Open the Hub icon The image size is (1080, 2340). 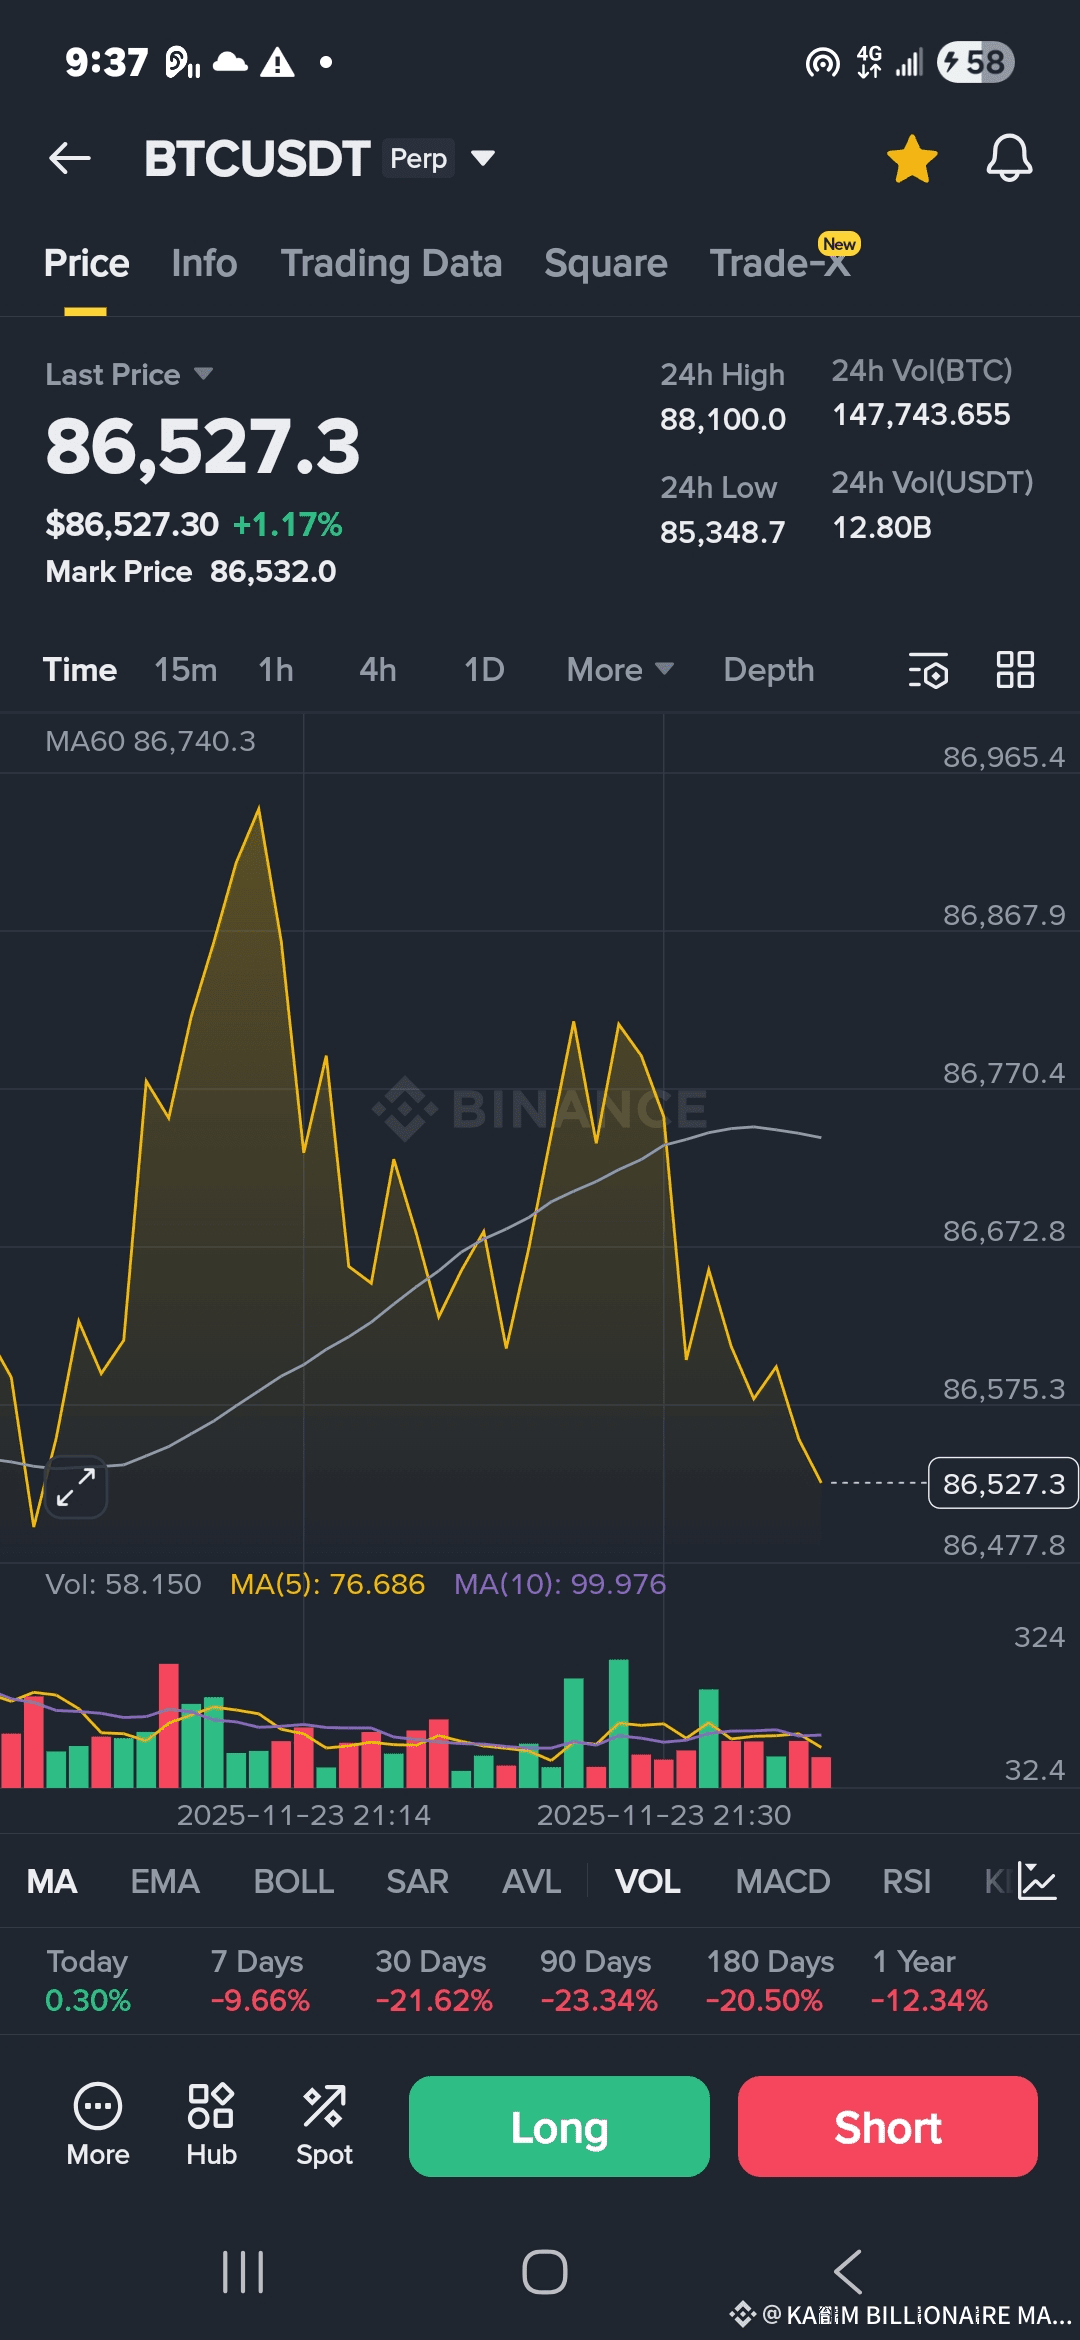[211, 2124]
